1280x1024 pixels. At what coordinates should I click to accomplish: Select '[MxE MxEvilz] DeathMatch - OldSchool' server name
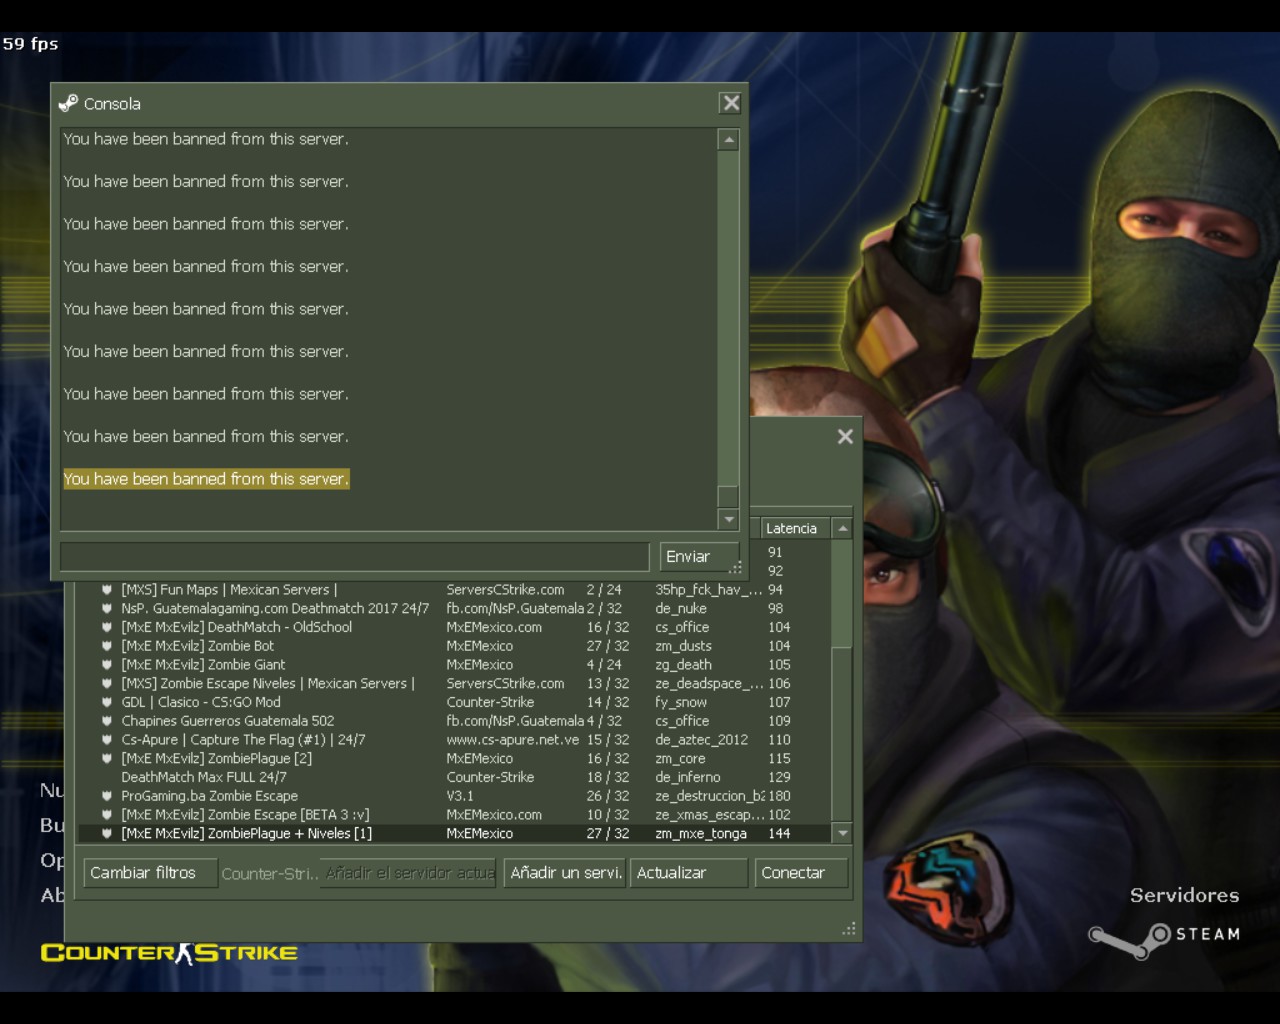(x=237, y=627)
